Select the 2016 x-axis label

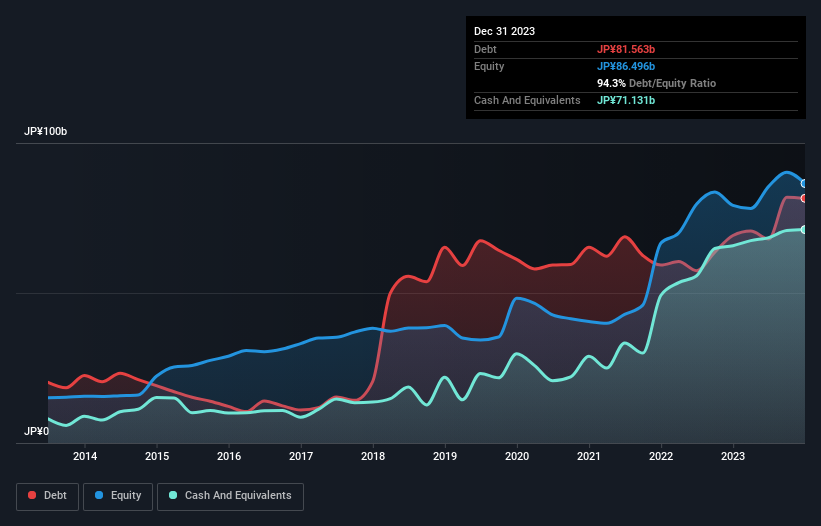point(229,456)
